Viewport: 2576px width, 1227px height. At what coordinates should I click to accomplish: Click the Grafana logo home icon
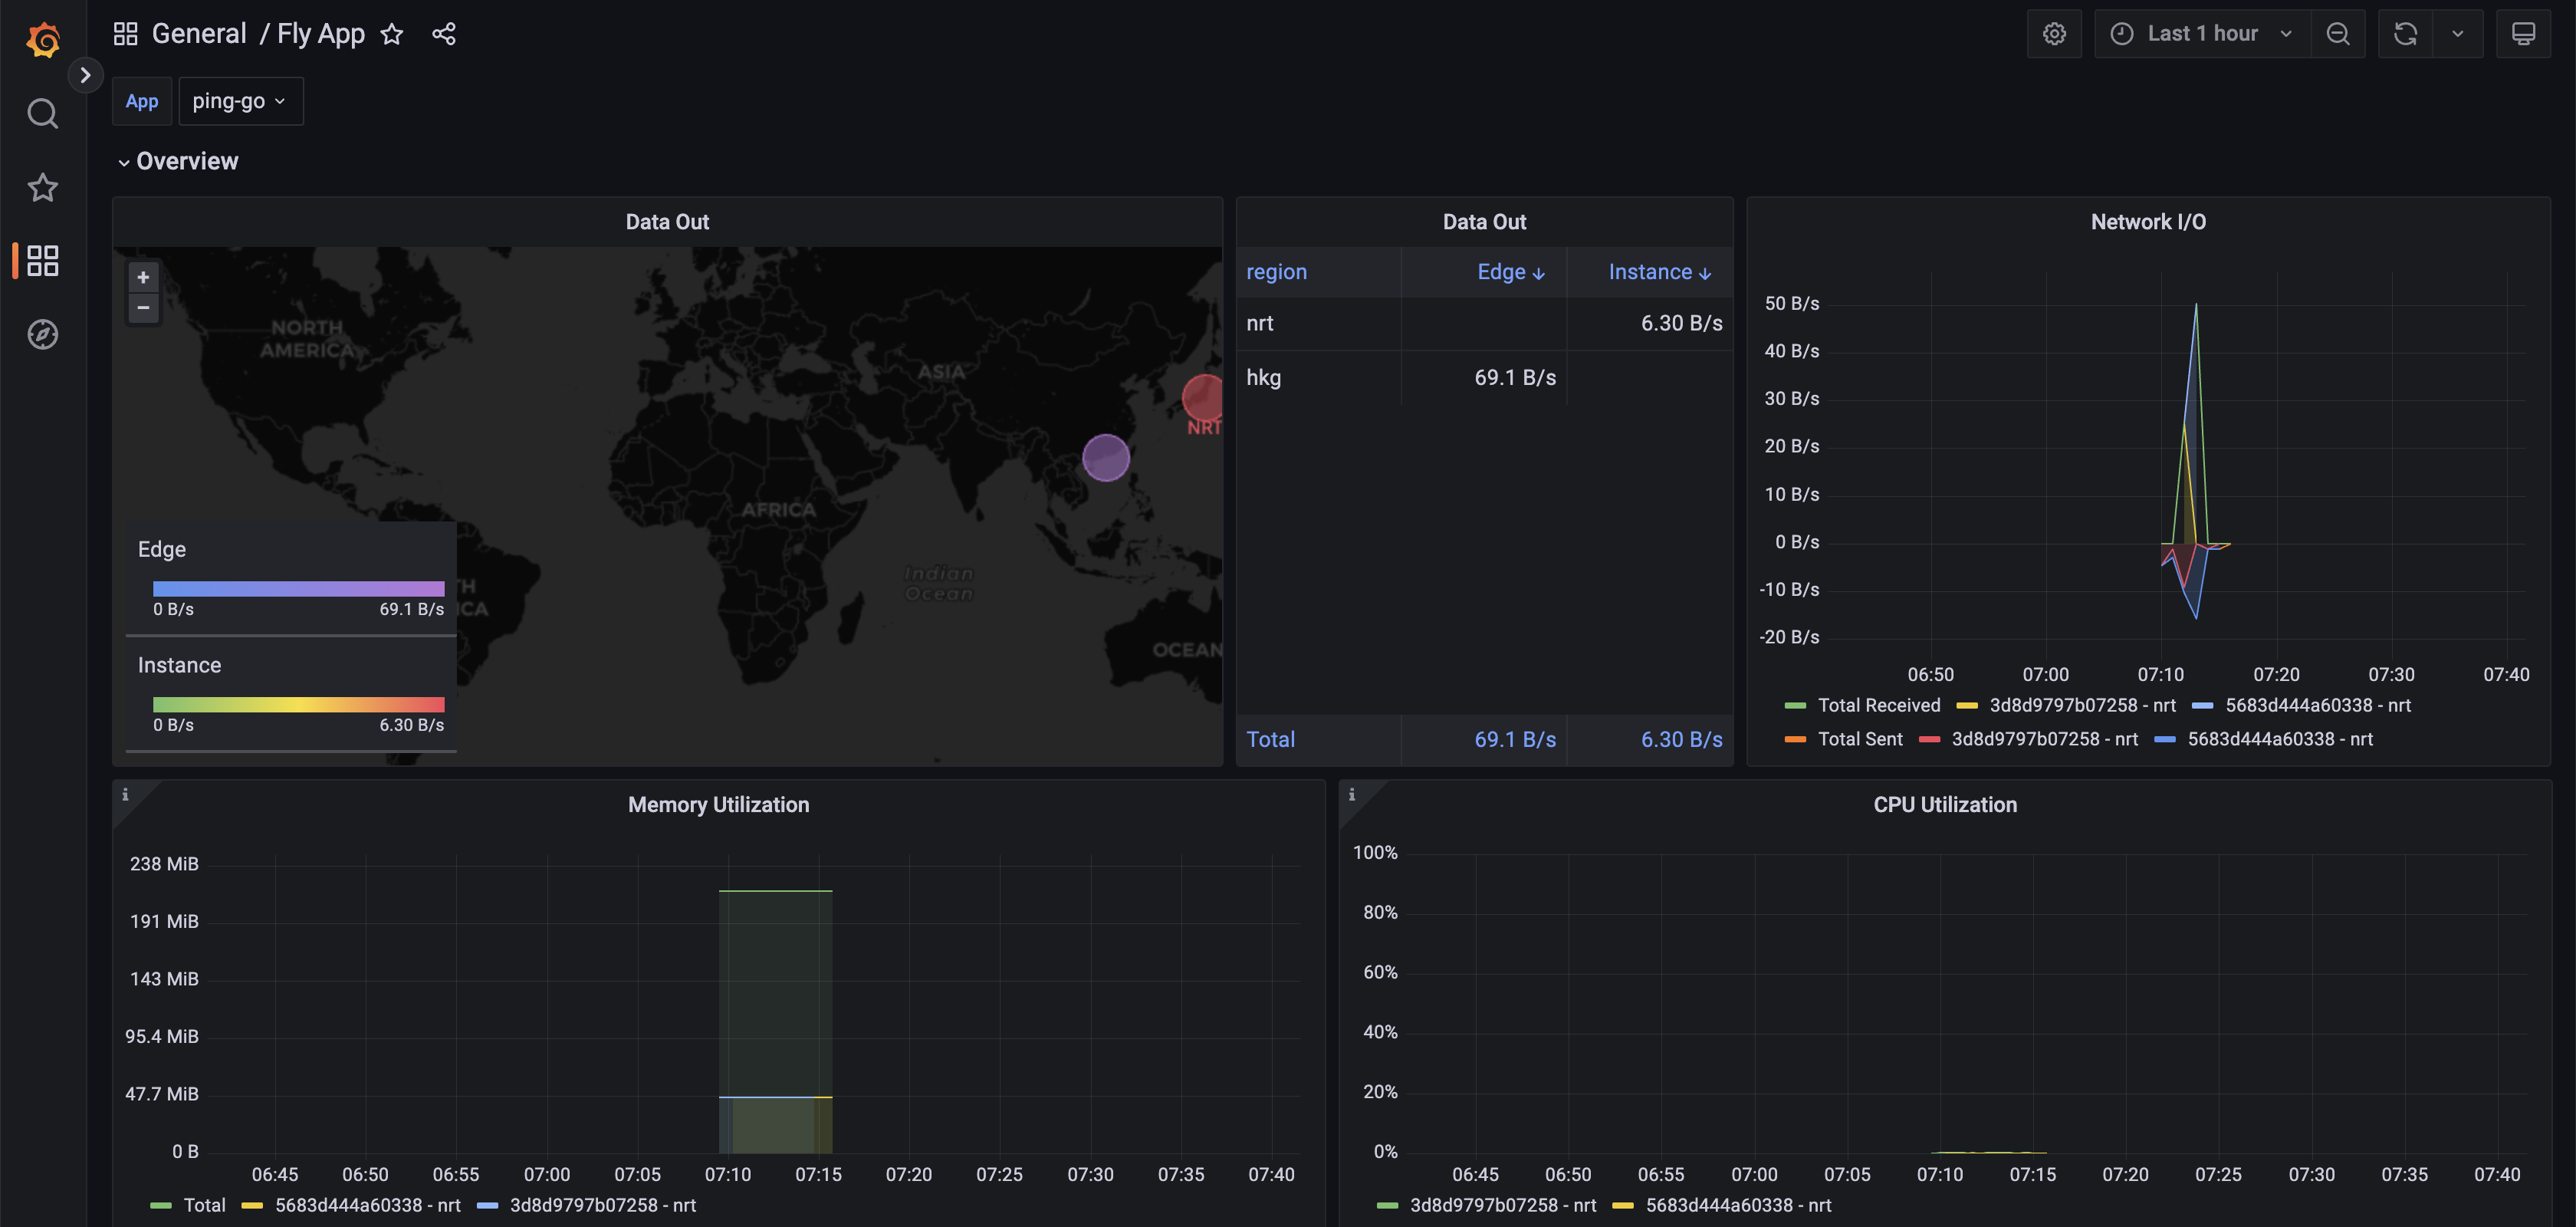coord(43,40)
